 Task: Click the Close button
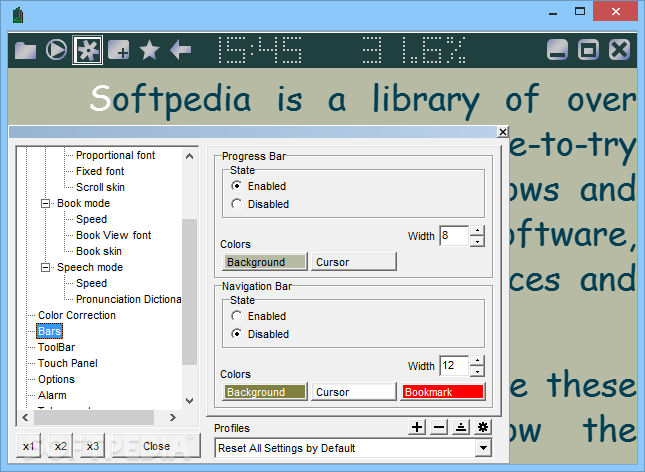tap(156, 446)
